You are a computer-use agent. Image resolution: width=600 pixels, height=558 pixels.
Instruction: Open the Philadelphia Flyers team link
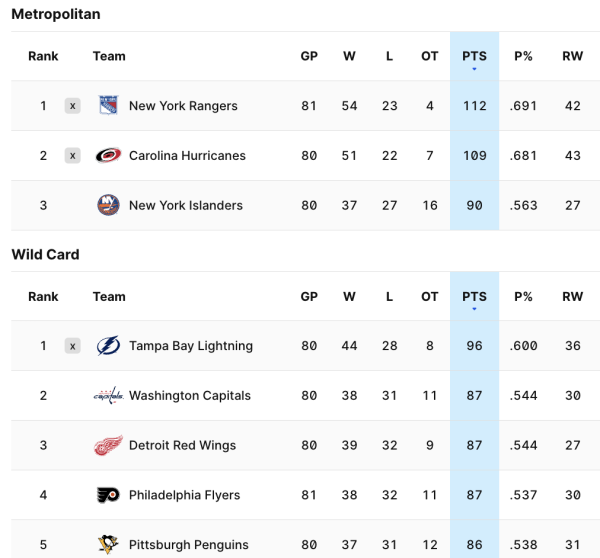185,495
